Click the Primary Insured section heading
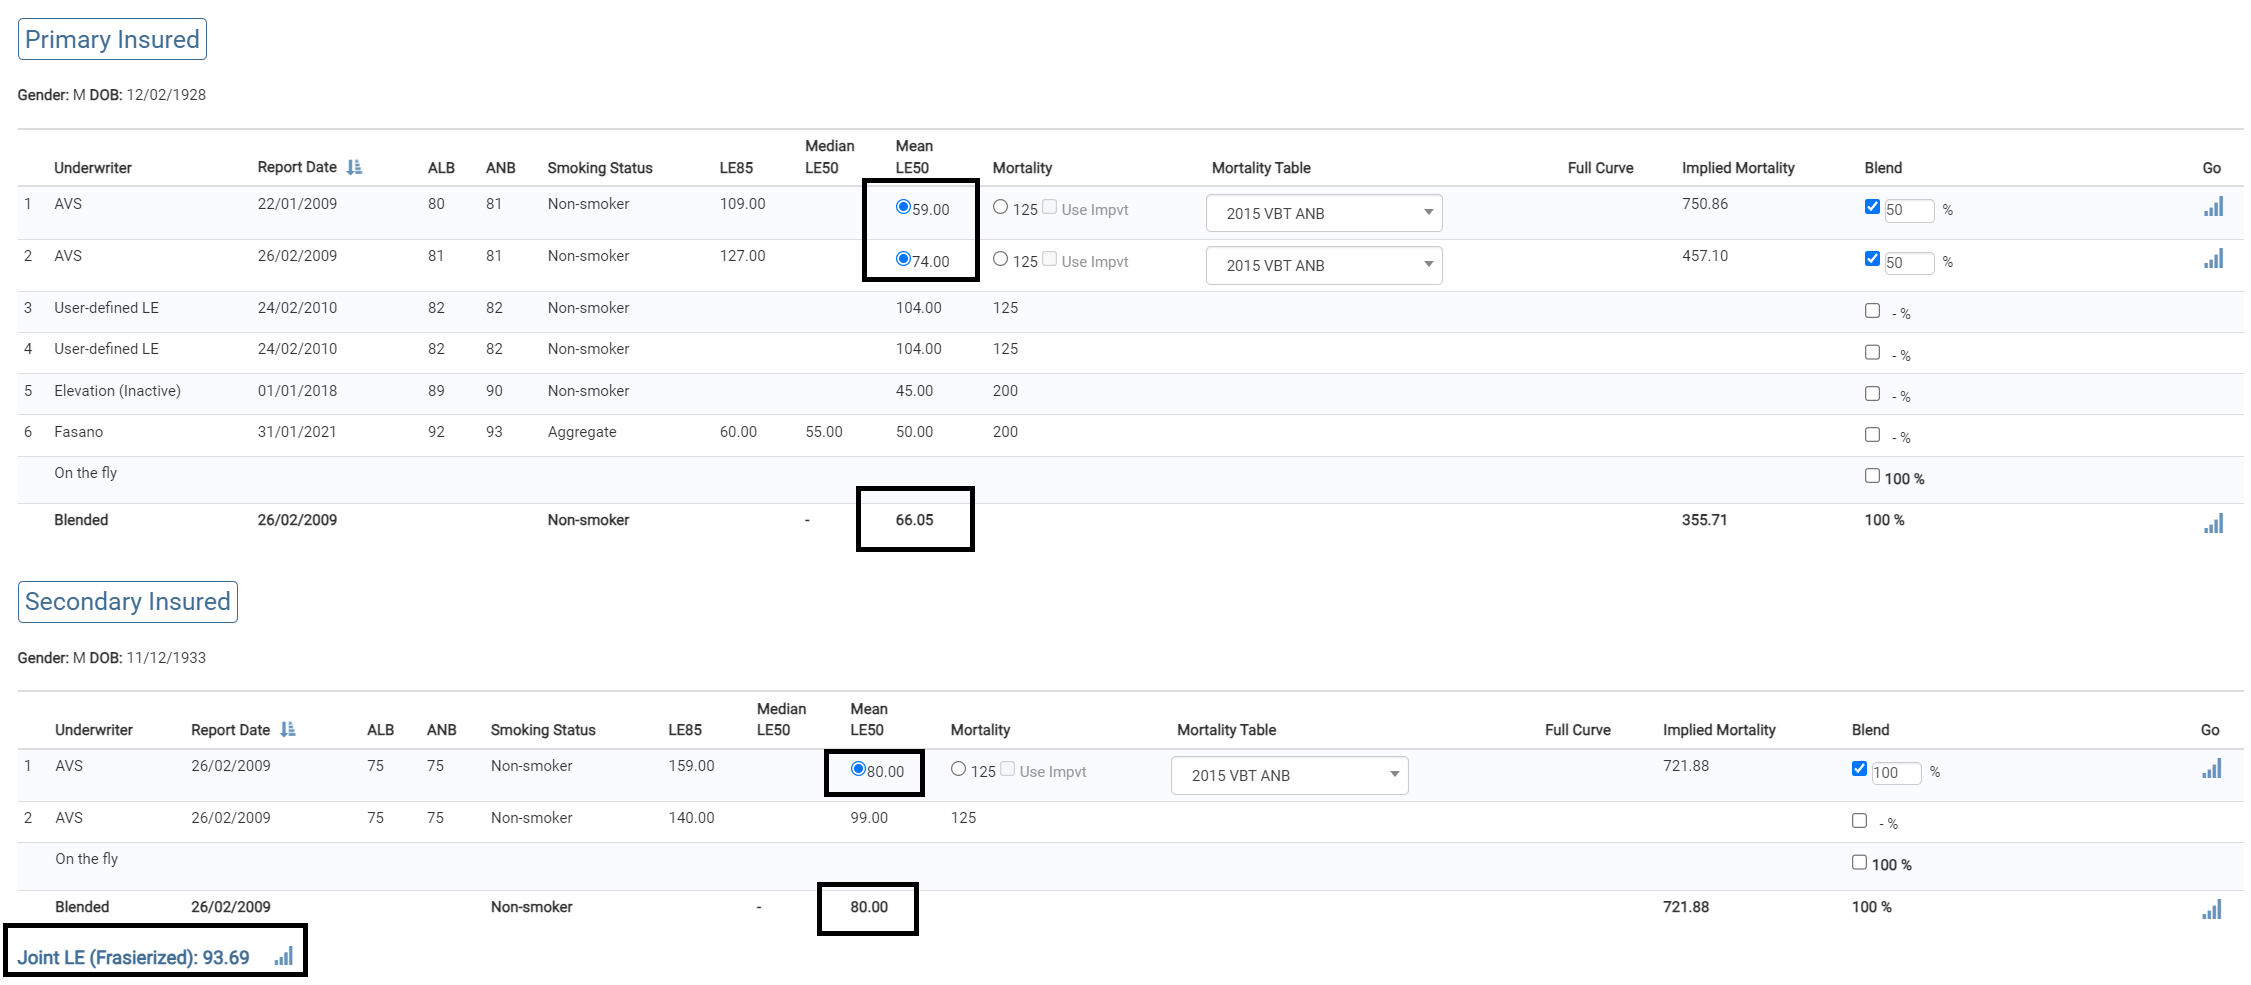 click(x=112, y=39)
